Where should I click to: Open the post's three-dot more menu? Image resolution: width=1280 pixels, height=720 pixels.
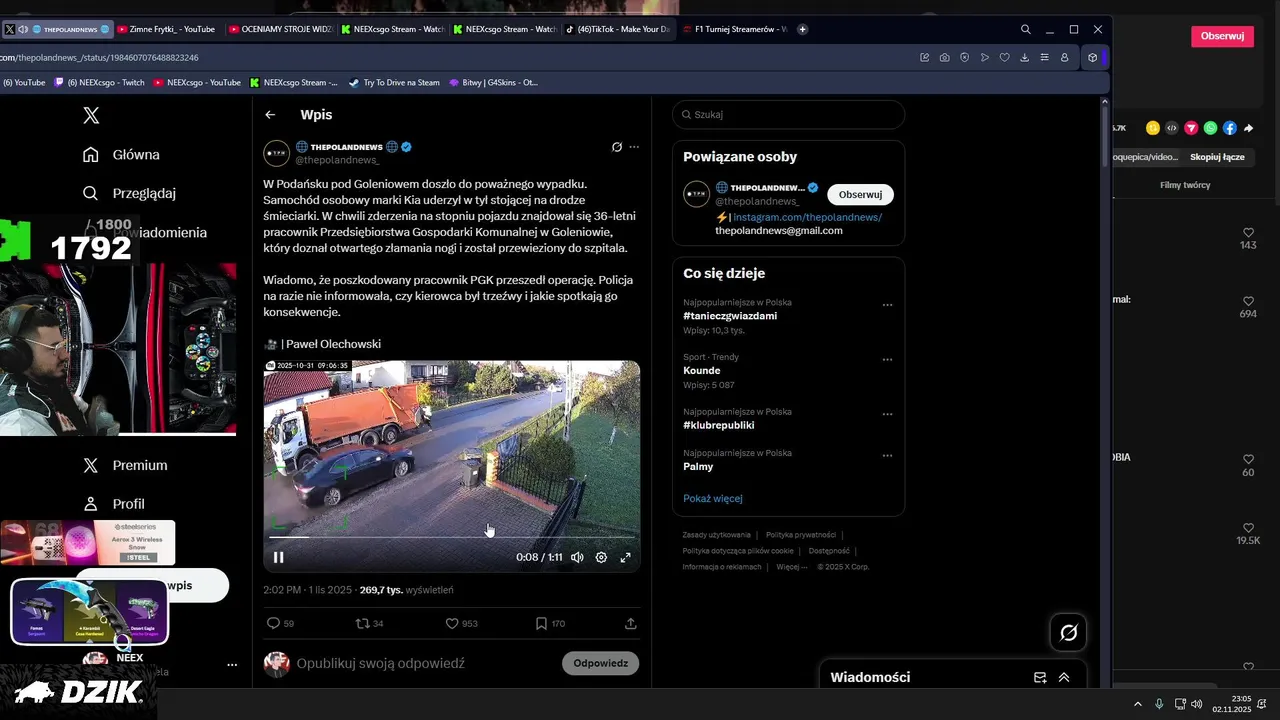[x=634, y=147]
